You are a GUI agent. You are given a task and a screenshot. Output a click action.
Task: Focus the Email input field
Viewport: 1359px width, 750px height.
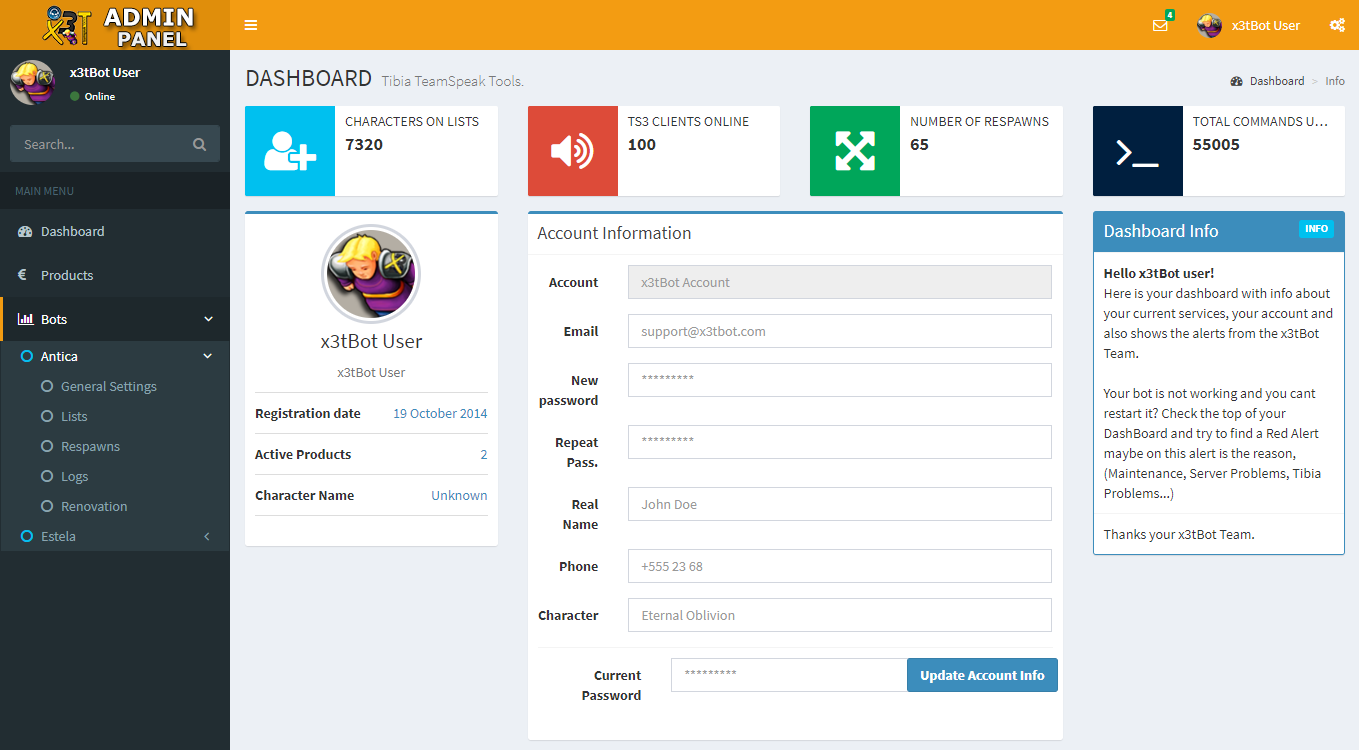(840, 331)
